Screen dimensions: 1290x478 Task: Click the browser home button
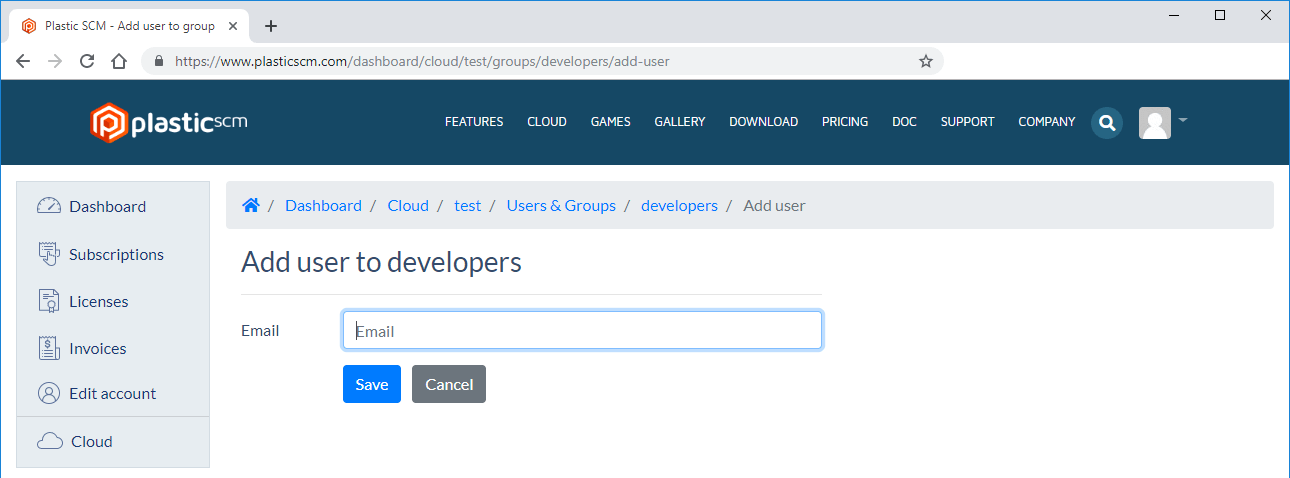(119, 61)
